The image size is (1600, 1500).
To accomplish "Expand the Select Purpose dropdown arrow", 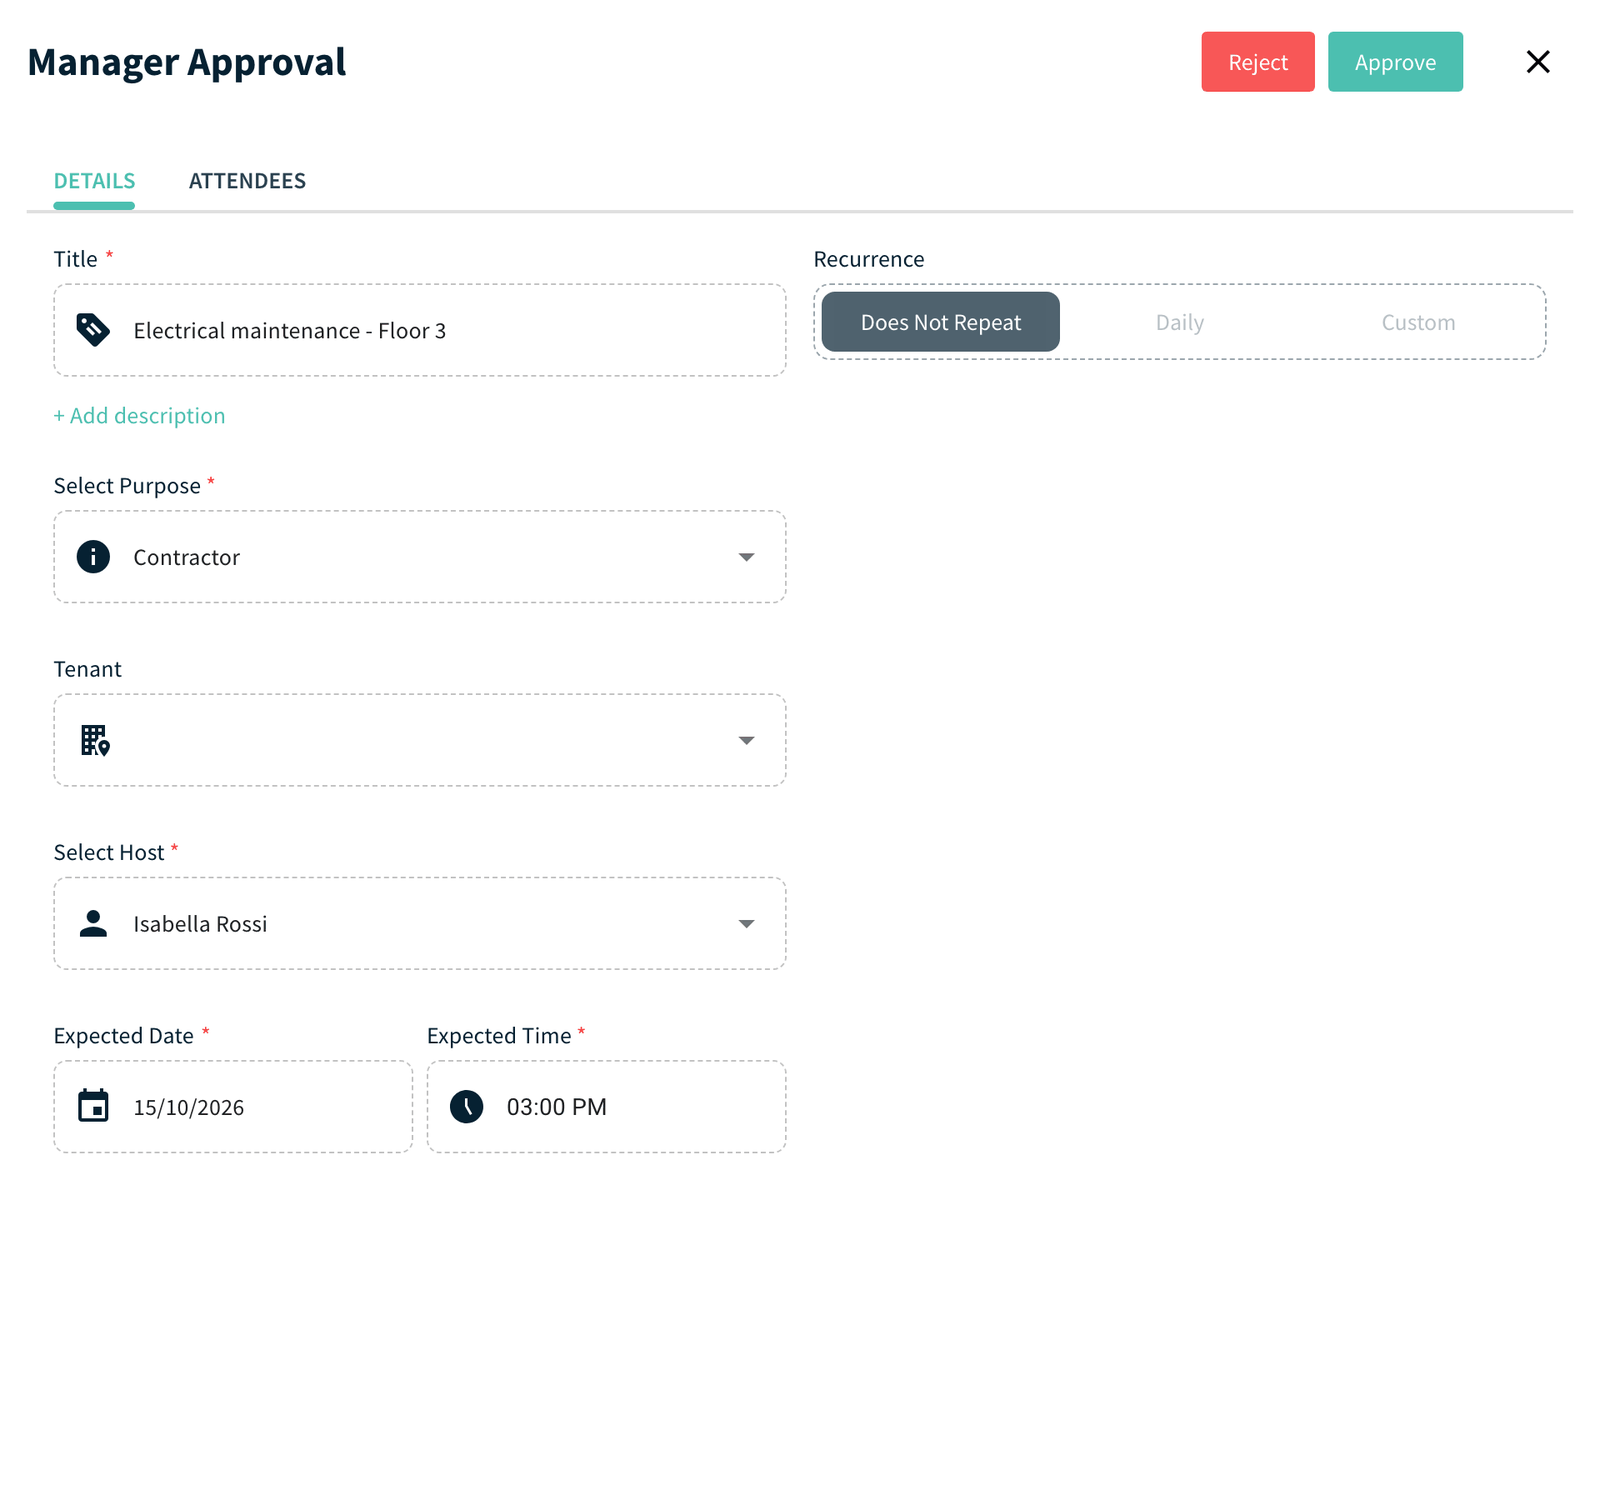I will pyautogui.click(x=746, y=557).
